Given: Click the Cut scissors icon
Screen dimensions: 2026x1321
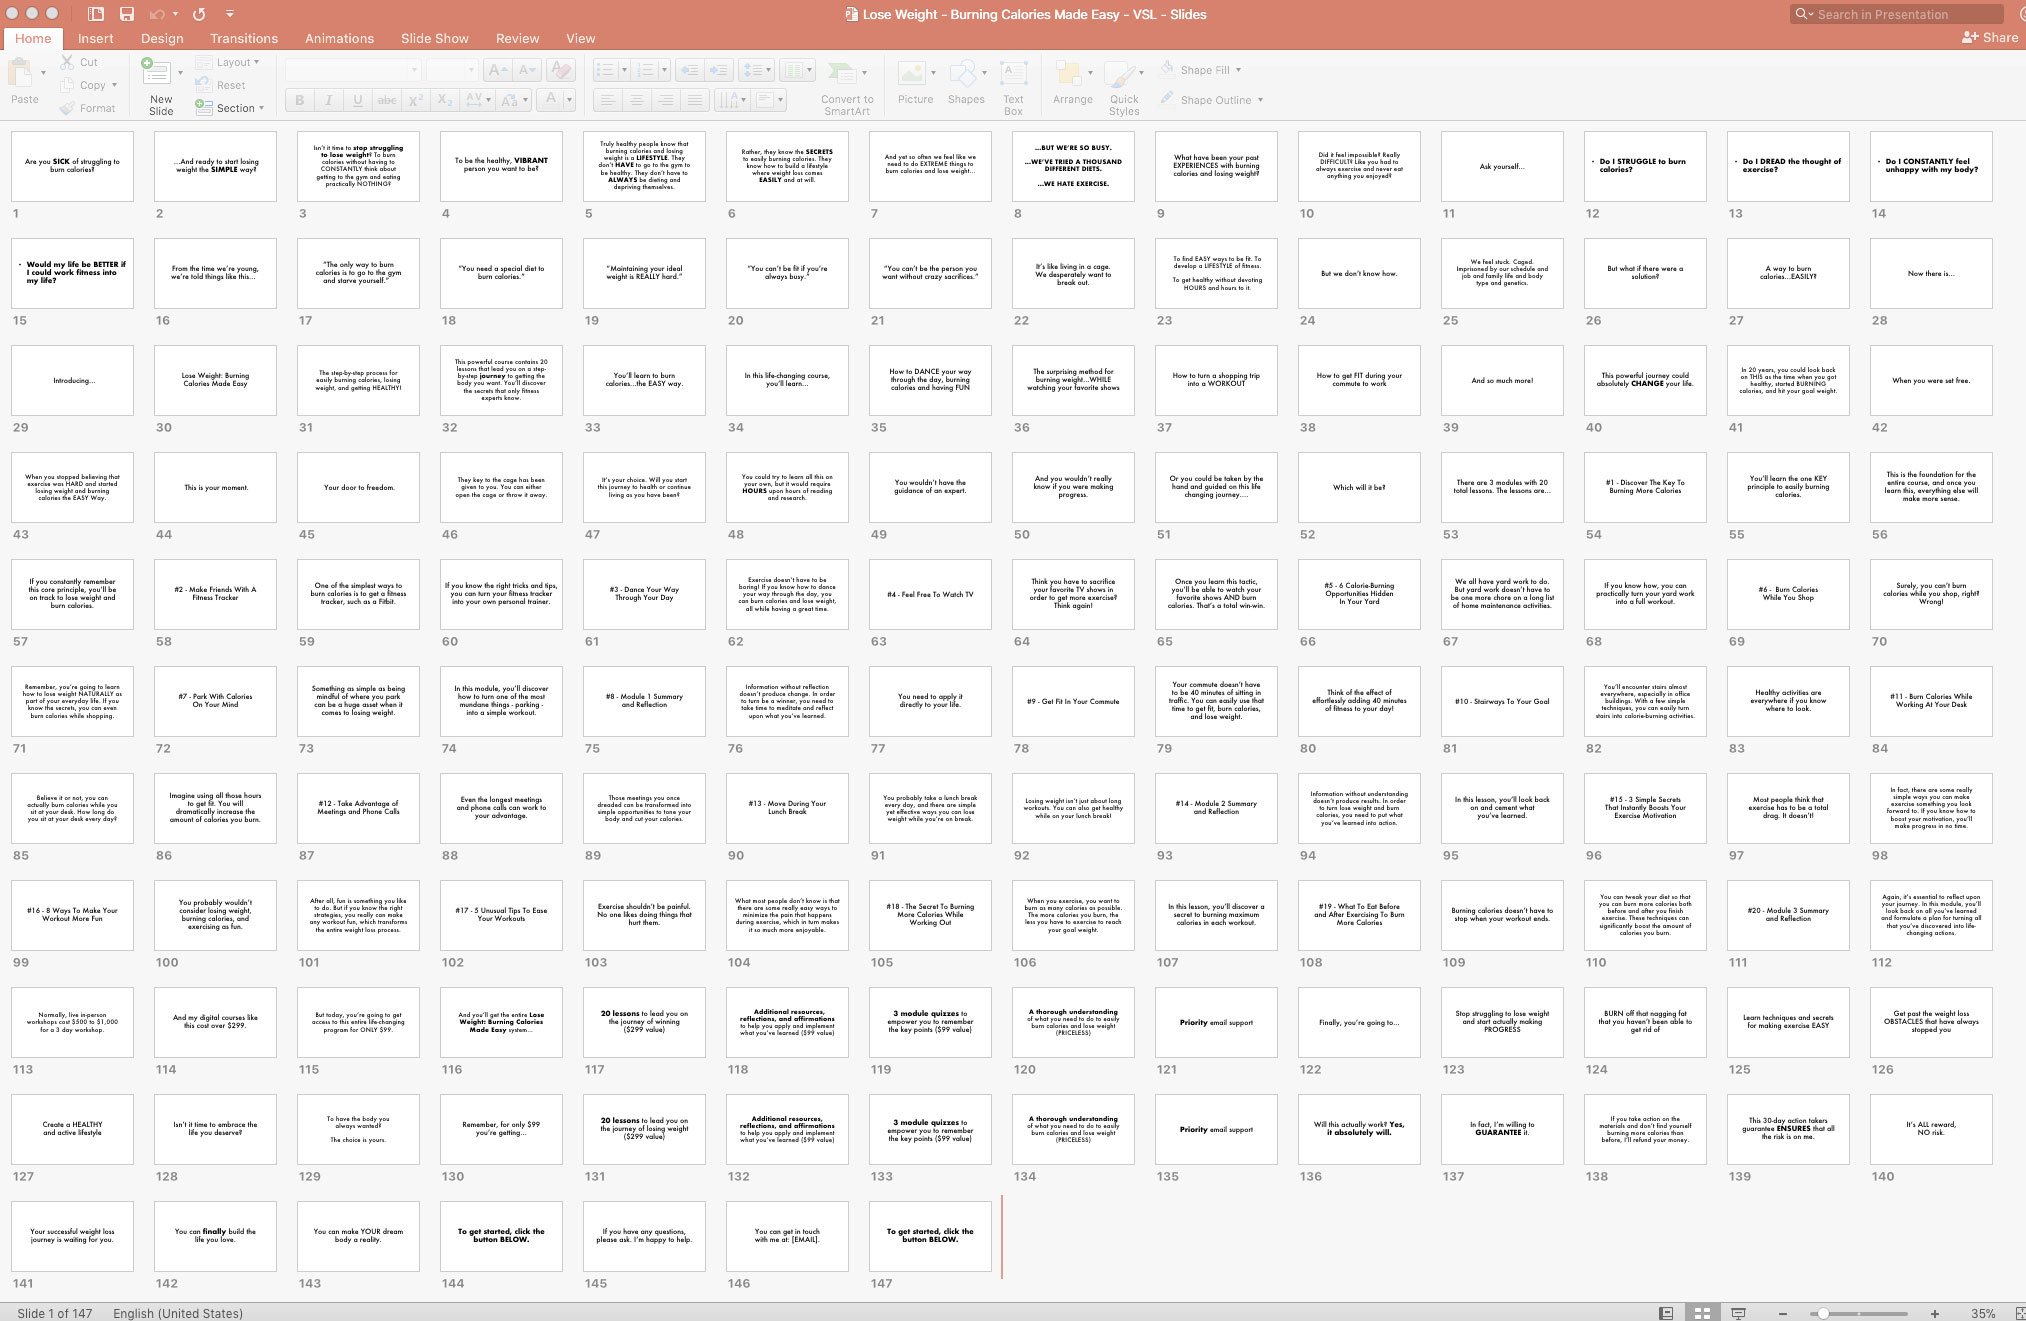Looking at the screenshot, I should (67, 62).
